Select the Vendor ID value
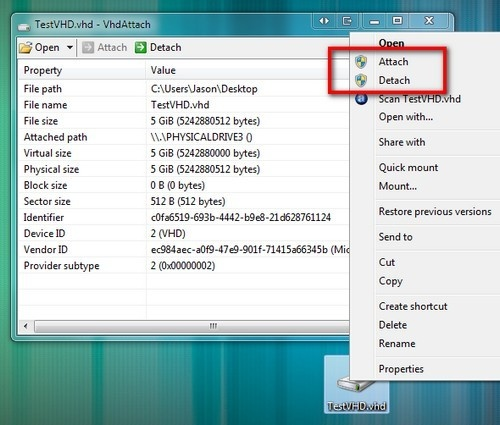The width and height of the screenshot is (500, 425). pyautogui.click(x=250, y=250)
